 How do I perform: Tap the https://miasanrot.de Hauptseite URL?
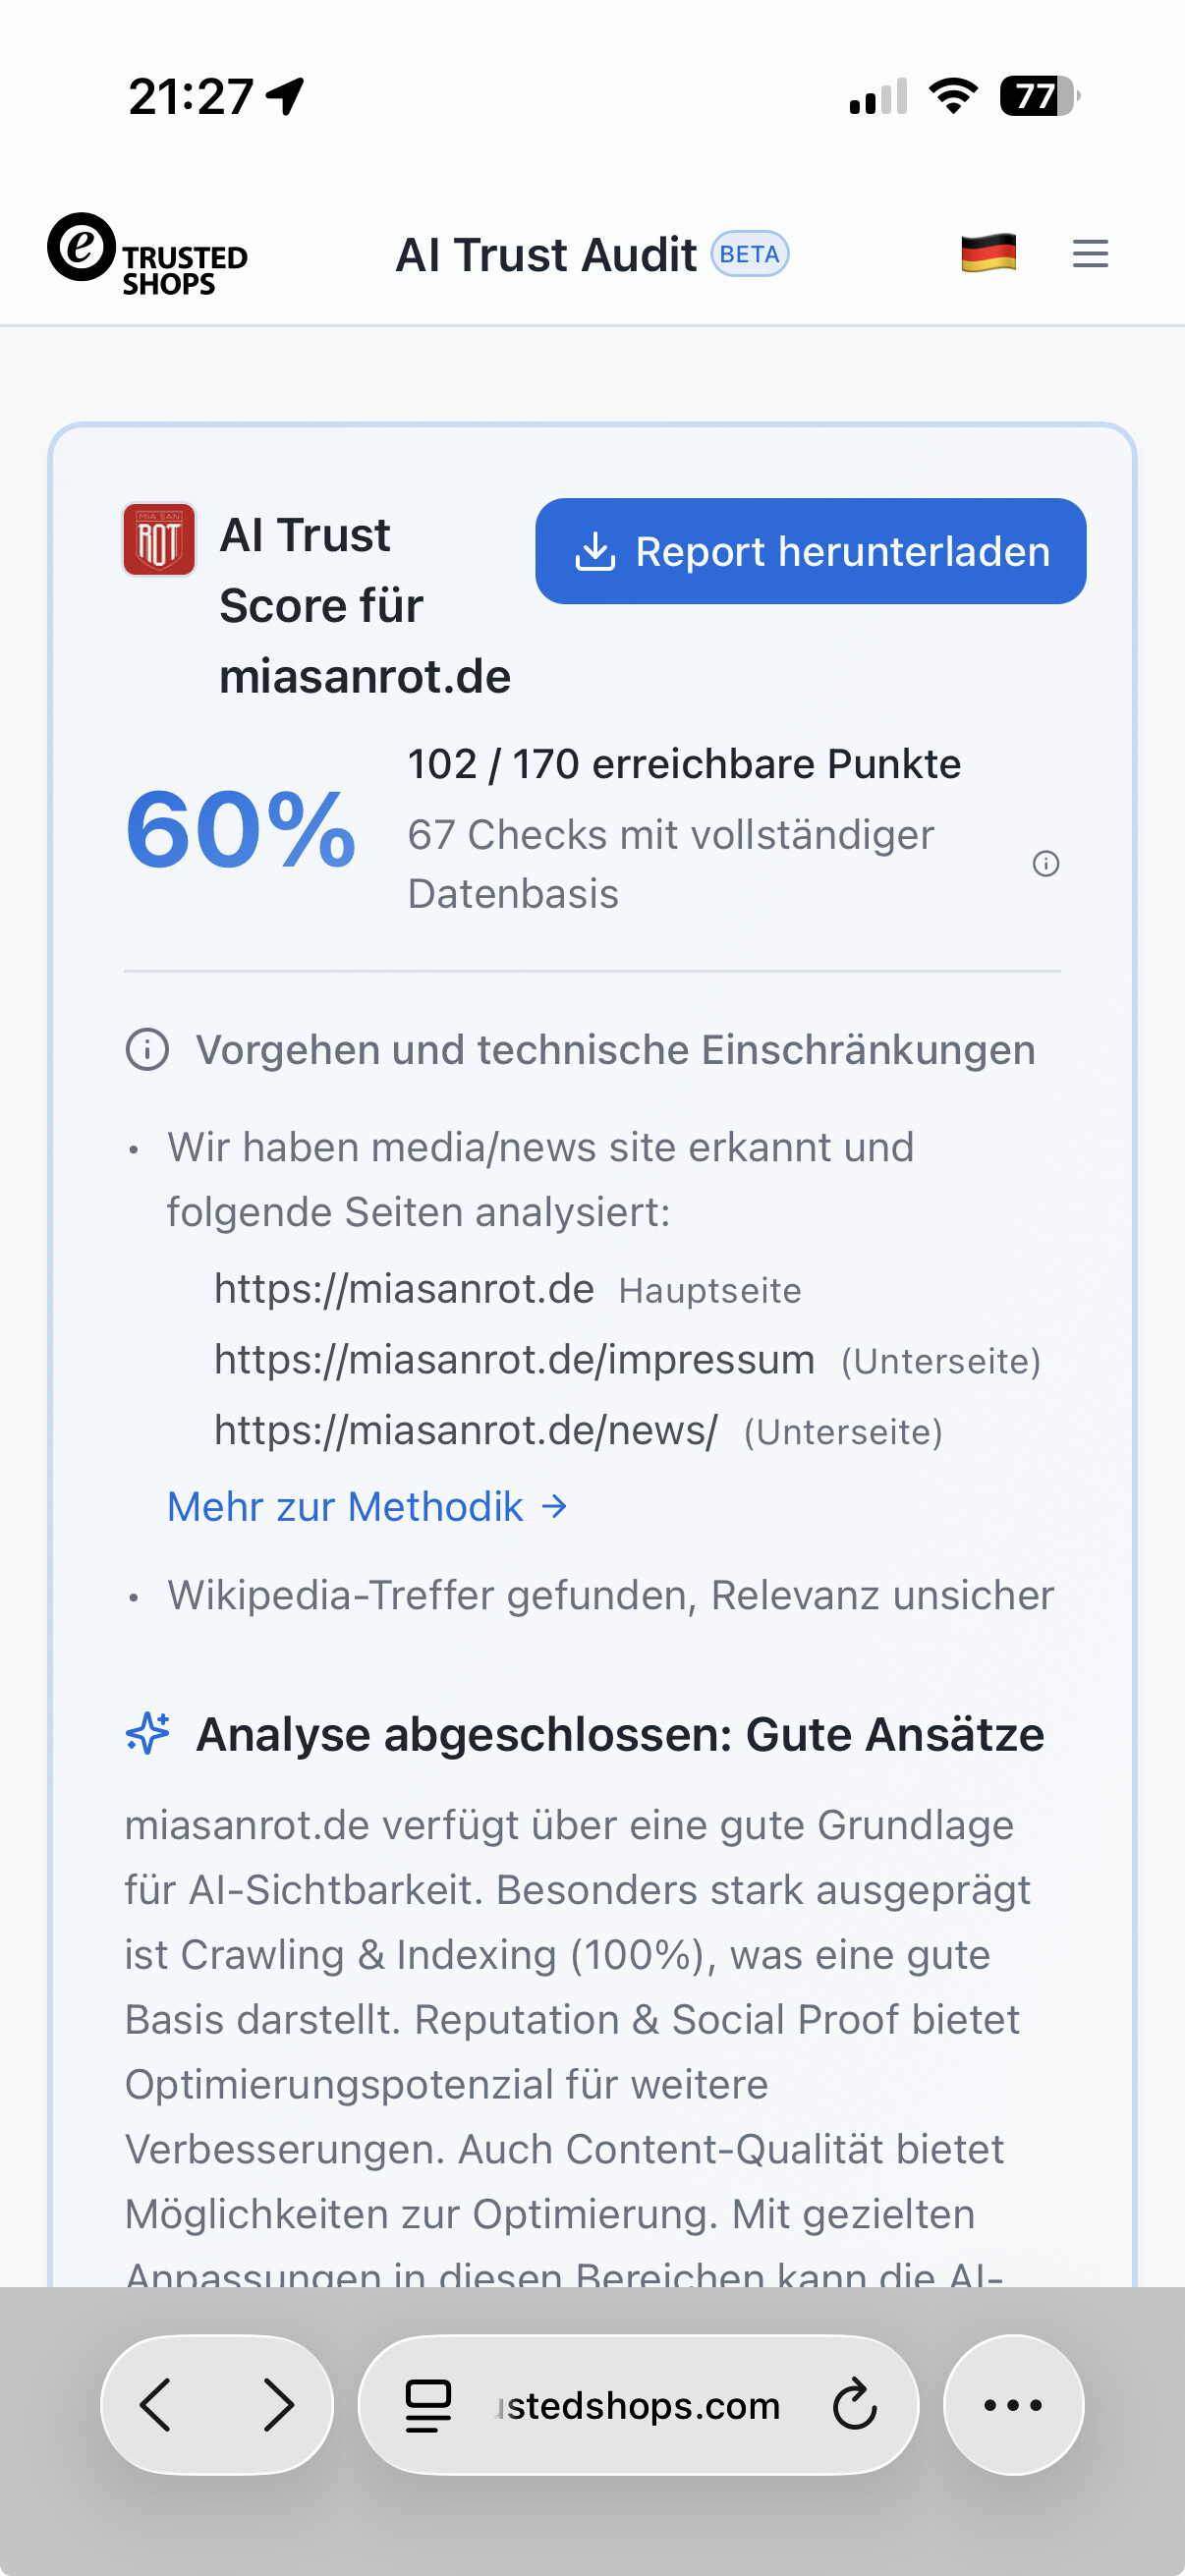[x=404, y=1288]
